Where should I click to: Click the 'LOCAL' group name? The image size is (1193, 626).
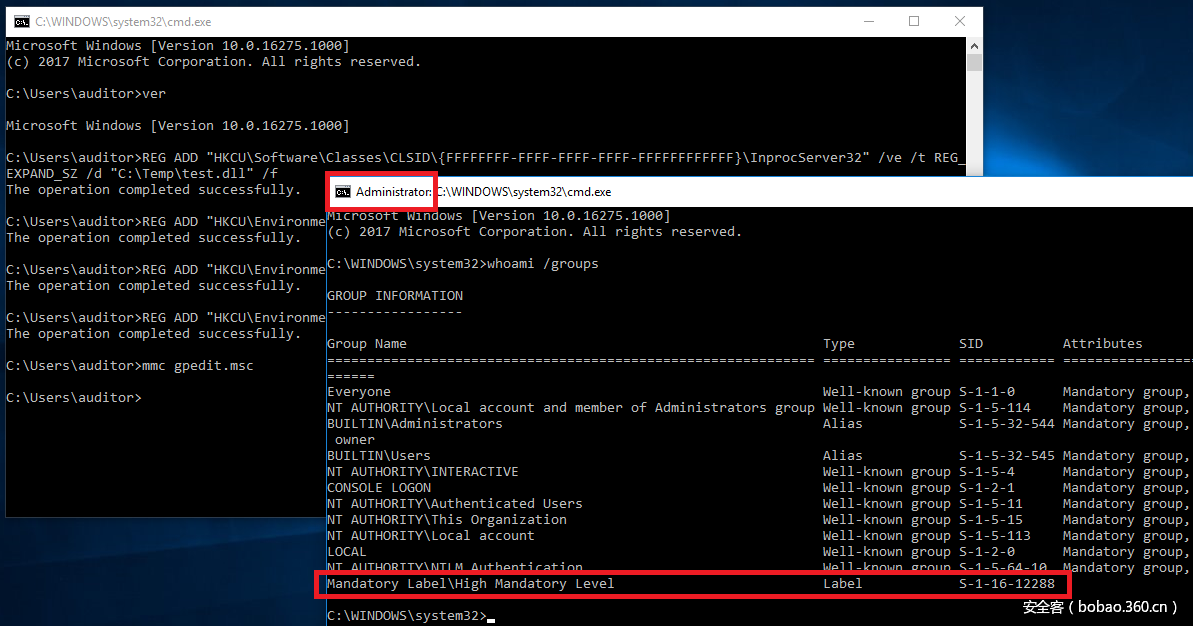pos(347,551)
